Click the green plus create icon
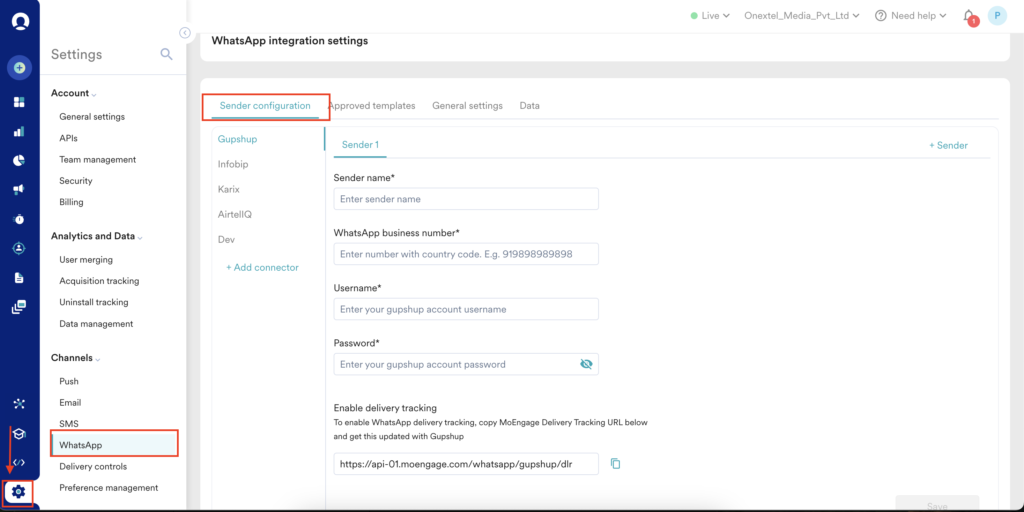The image size is (1024, 512). click(x=20, y=67)
